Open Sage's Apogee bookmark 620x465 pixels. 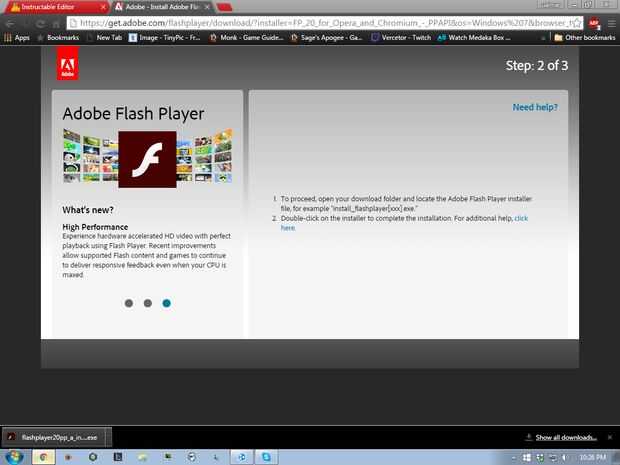tap(327, 38)
